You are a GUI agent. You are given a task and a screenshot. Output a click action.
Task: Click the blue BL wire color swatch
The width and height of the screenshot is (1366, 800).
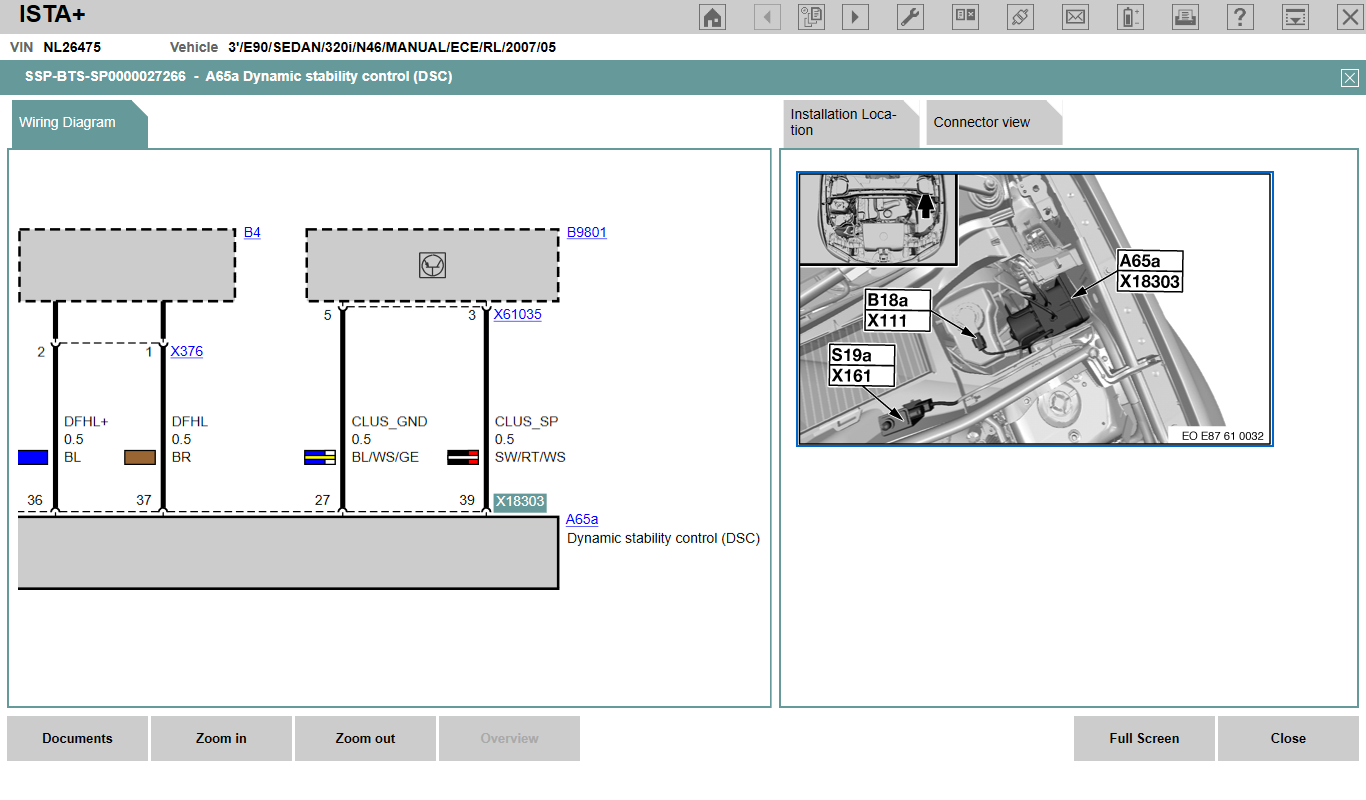pyautogui.click(x=33, y=457)
